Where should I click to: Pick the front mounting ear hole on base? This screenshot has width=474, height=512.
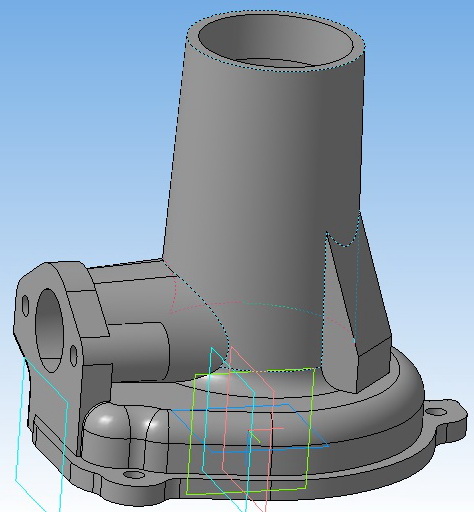(x=134, y=474)
